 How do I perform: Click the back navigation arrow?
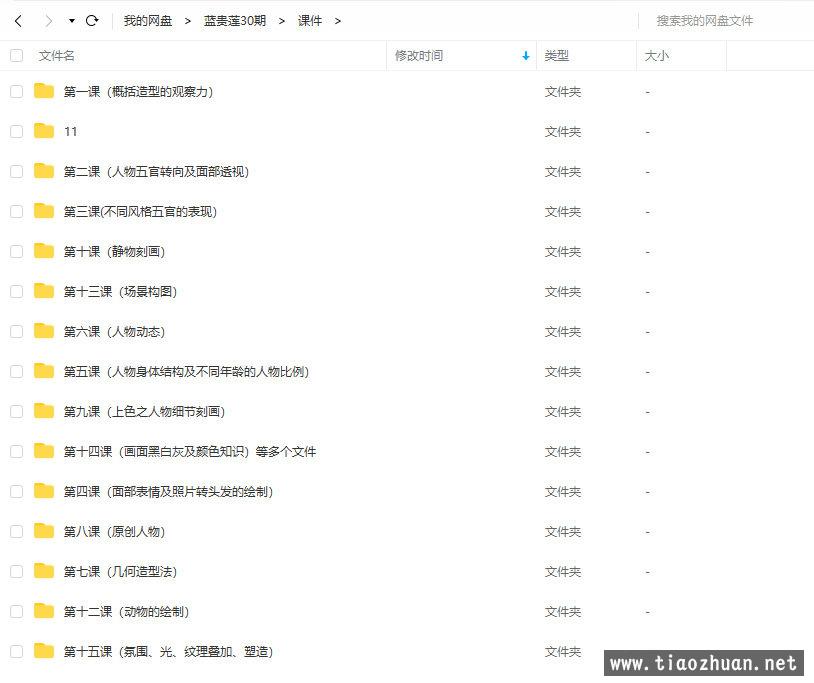(18, 20)
